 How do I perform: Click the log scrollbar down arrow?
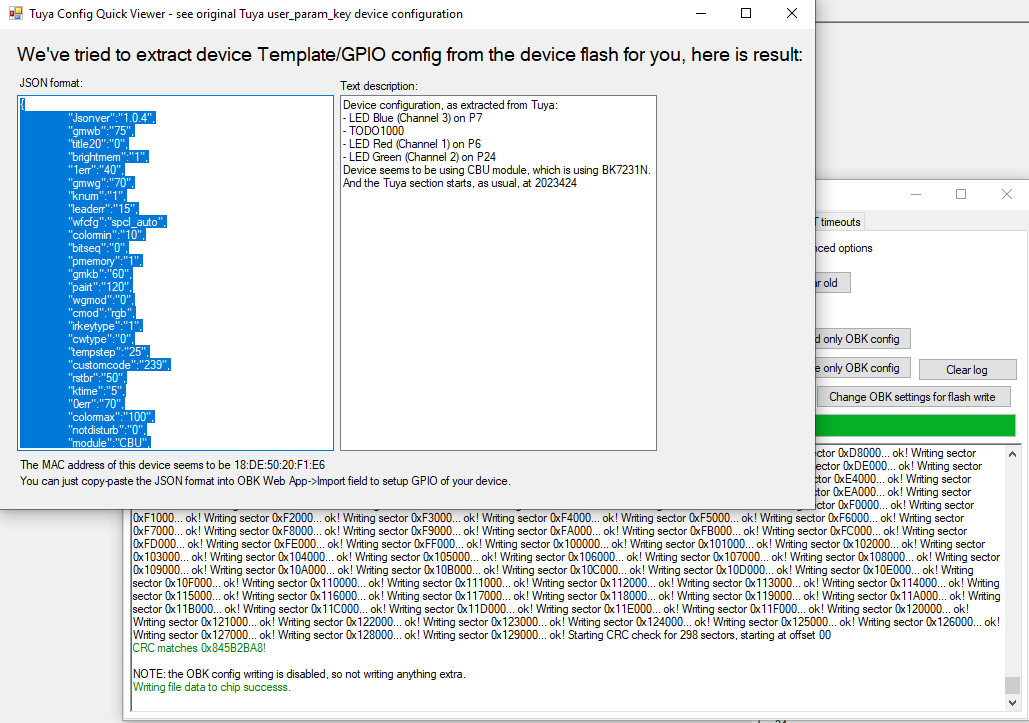pyautogui.click(x=1012, y=702)
